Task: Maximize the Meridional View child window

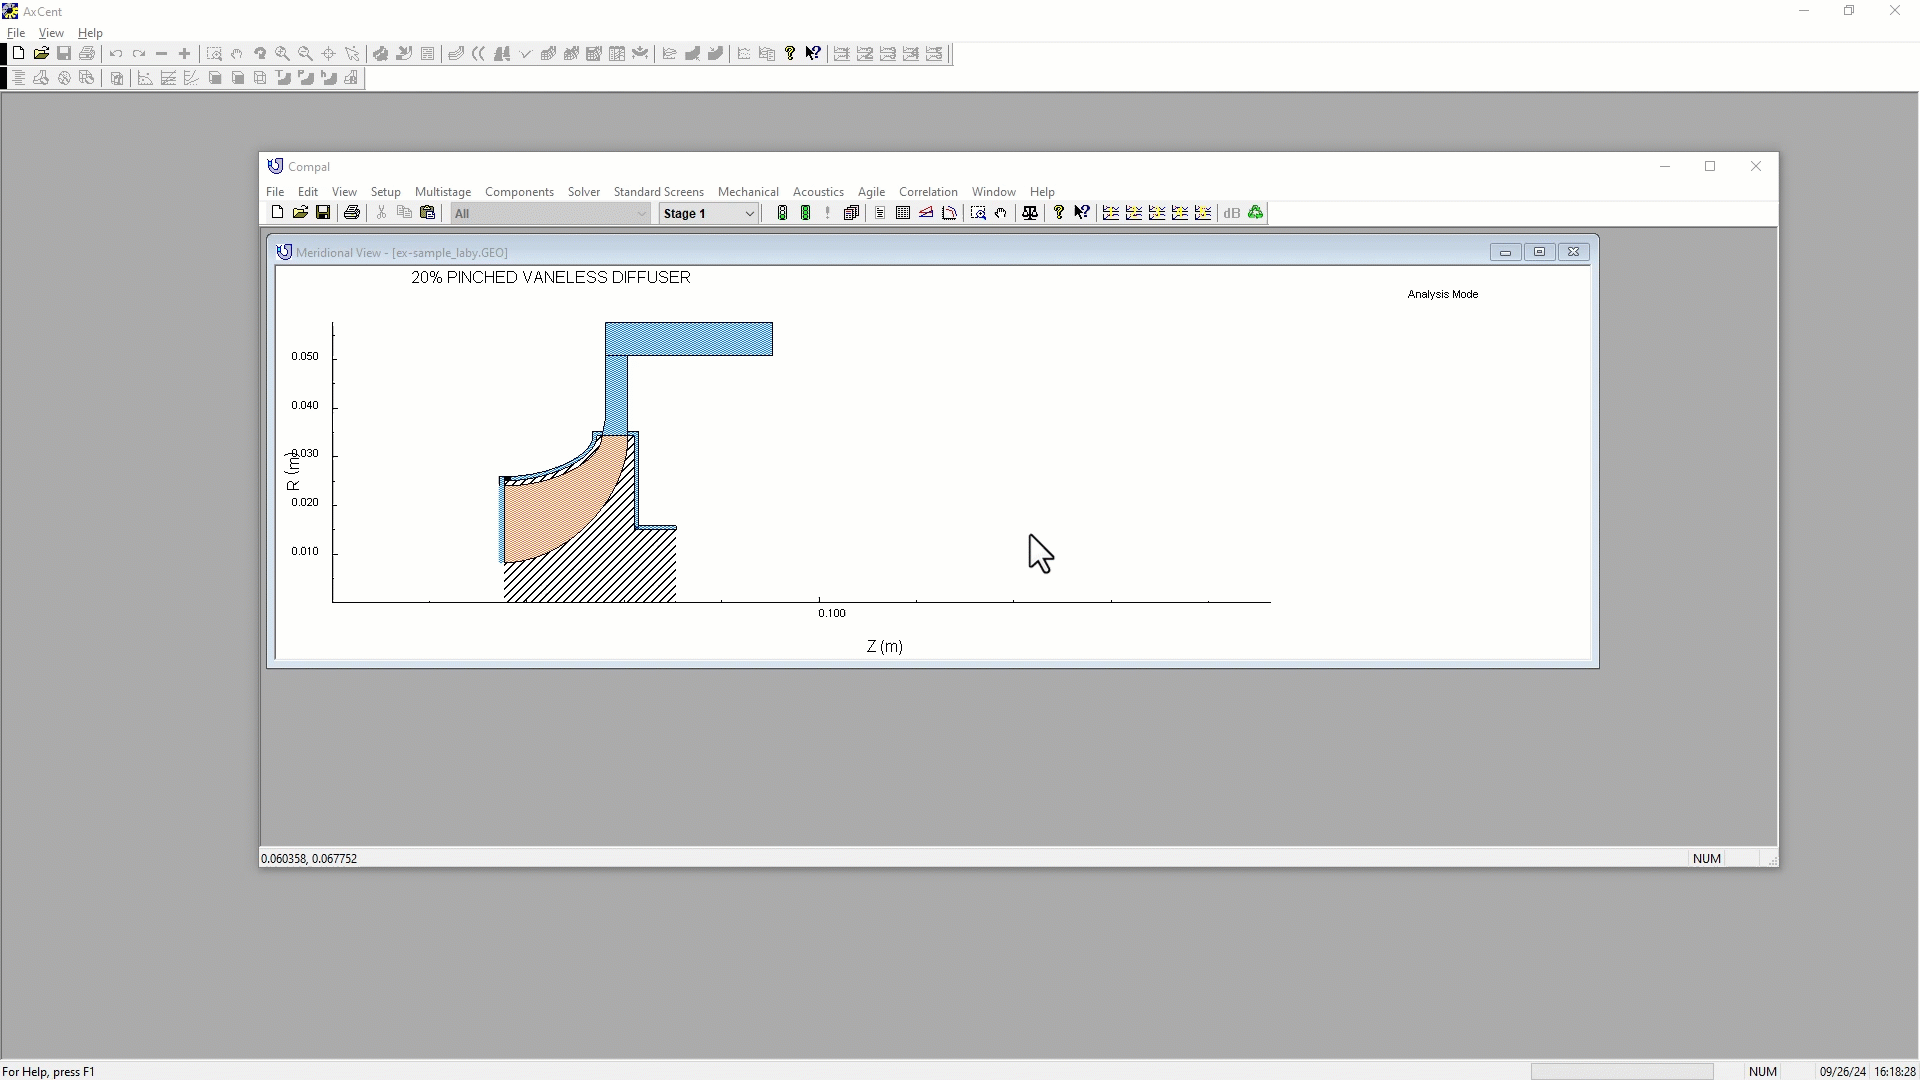Action: click(x=1539, y=252)
